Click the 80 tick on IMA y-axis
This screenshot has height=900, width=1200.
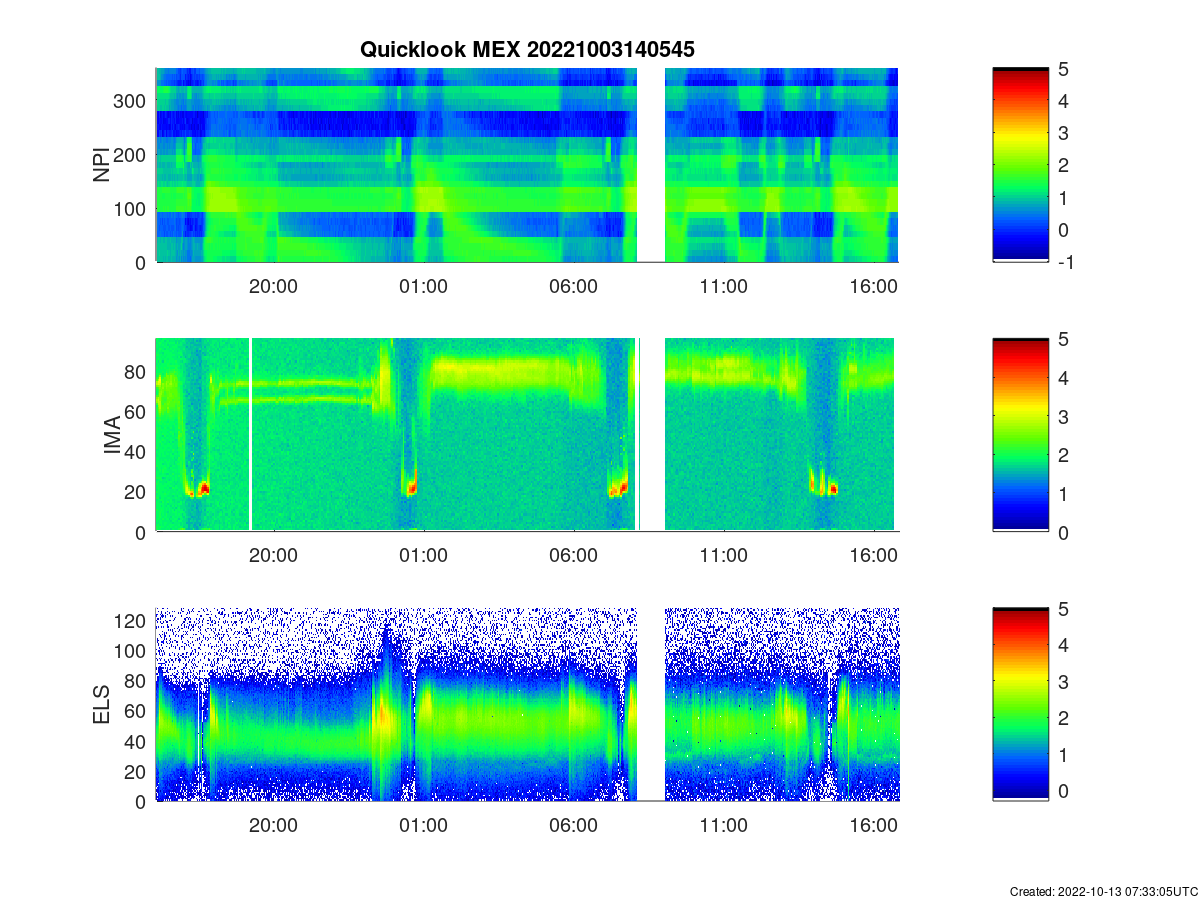pos(136,371)
